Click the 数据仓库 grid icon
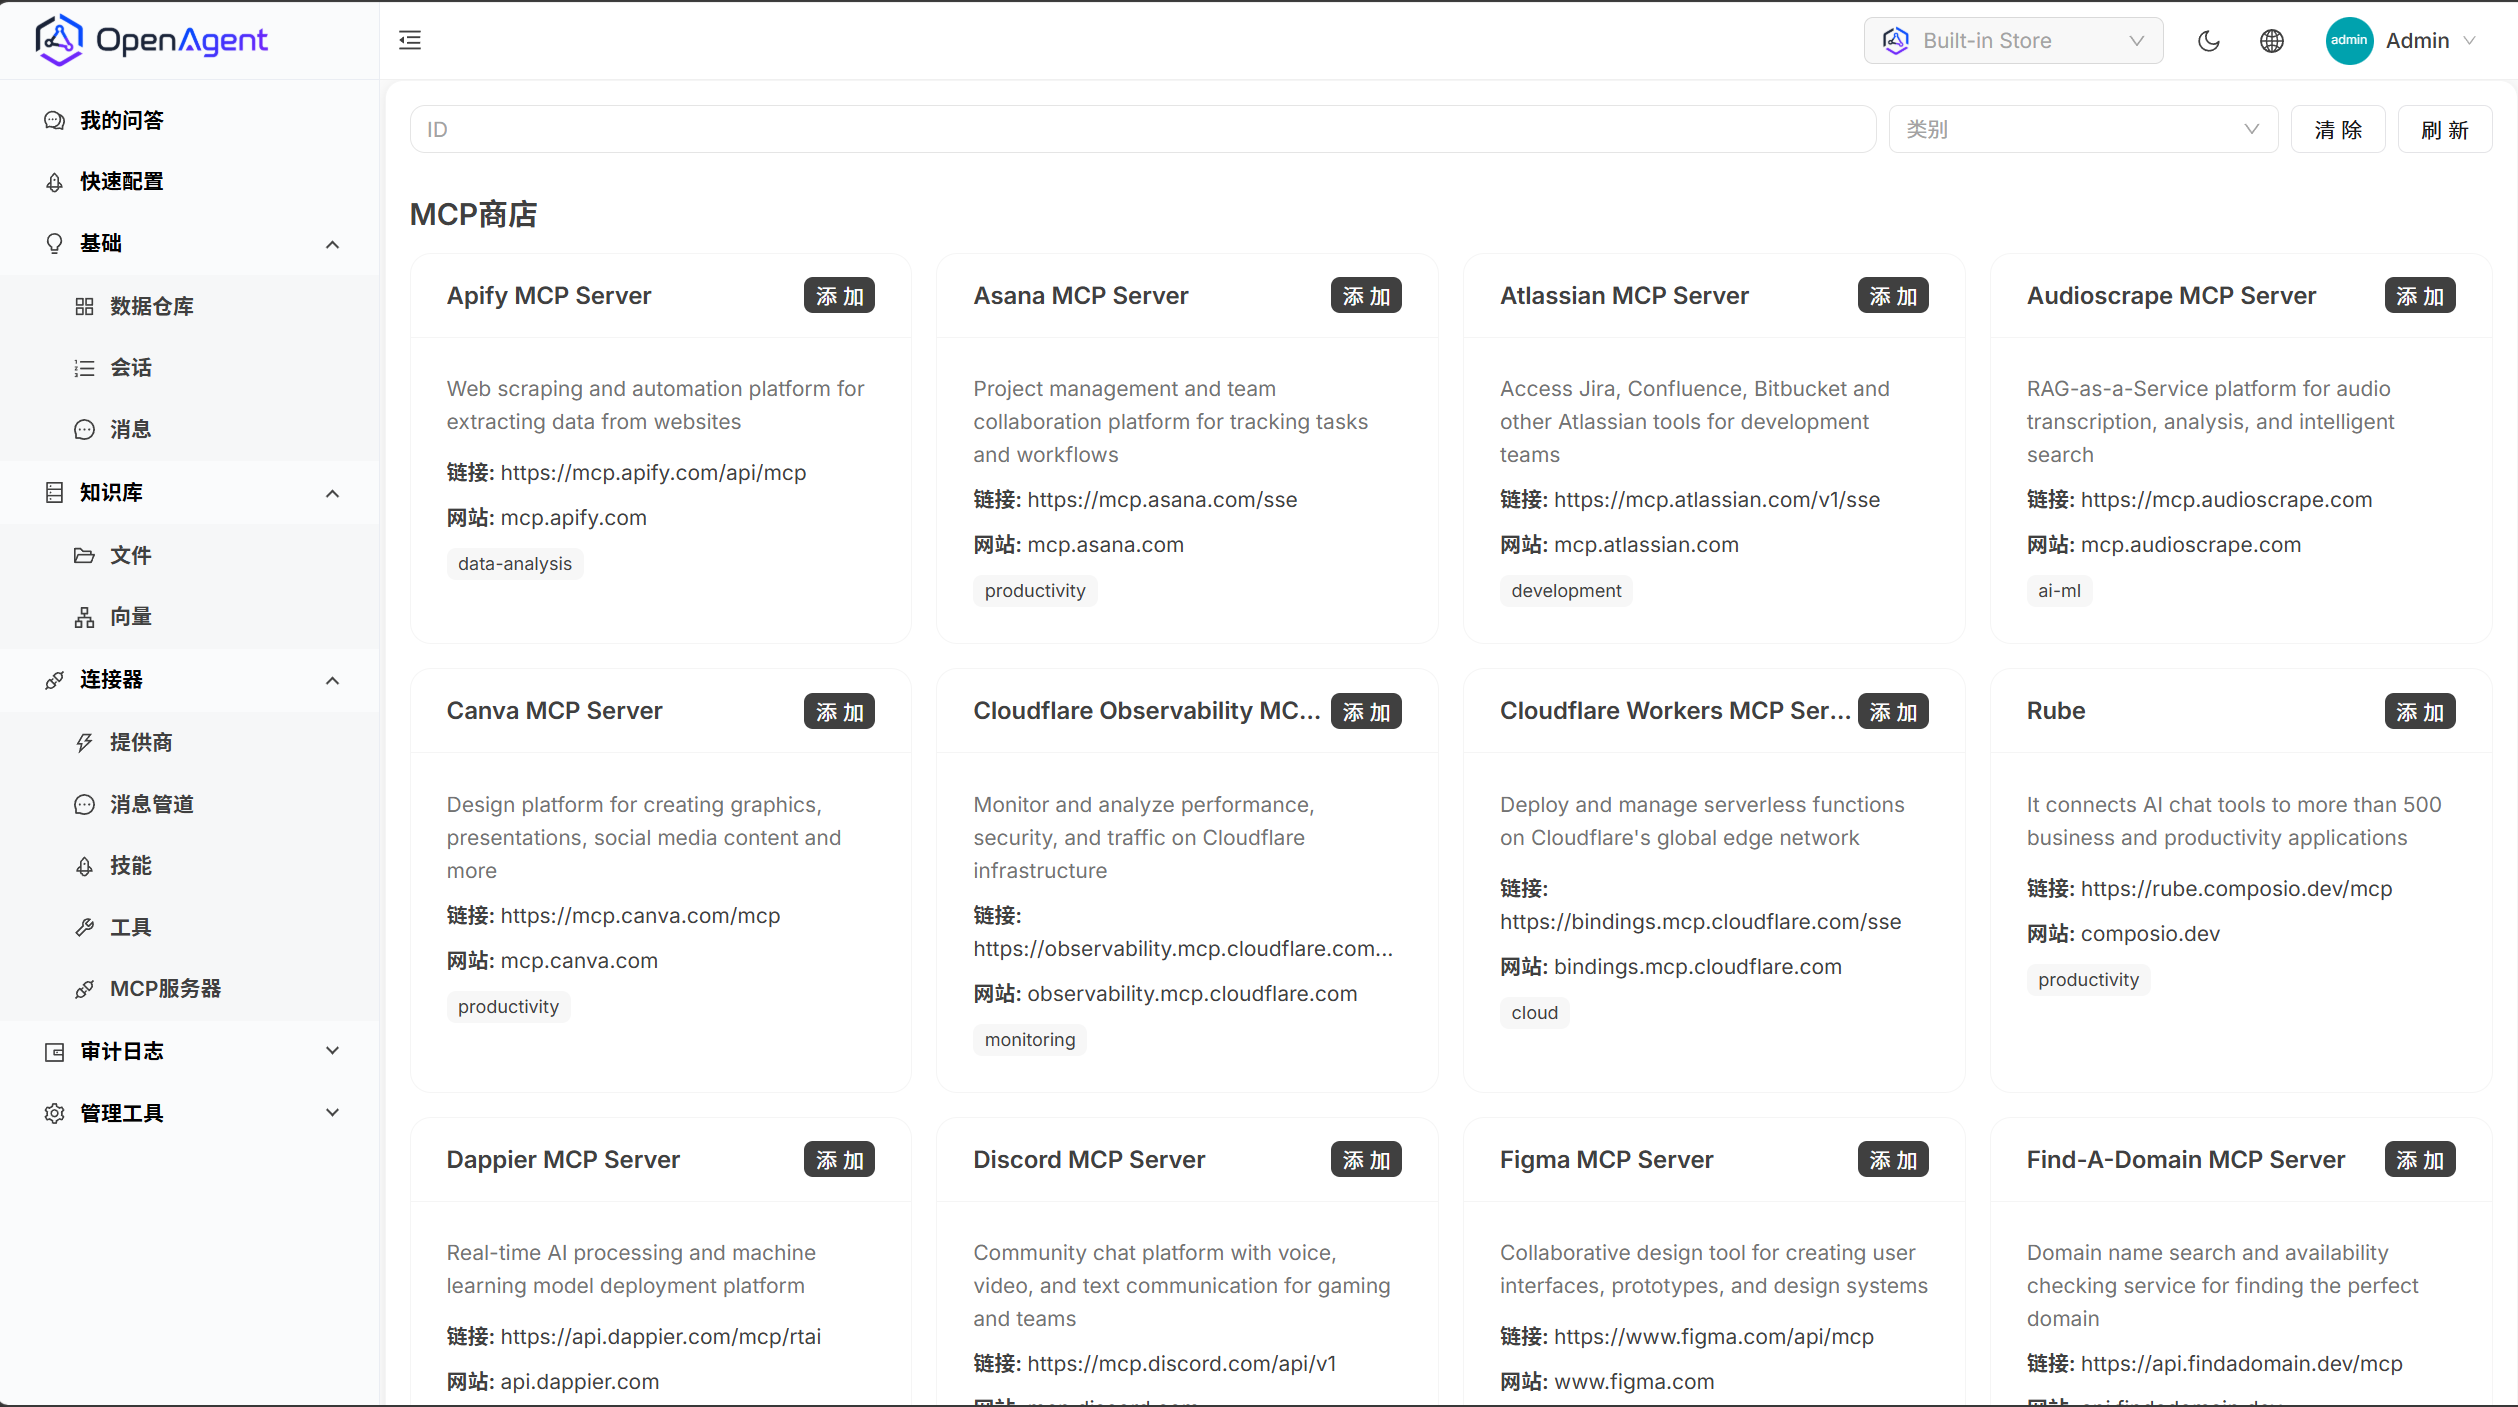Image resolution: width=2518 pixels, height=1407 pixels. [x=85, y=307]
